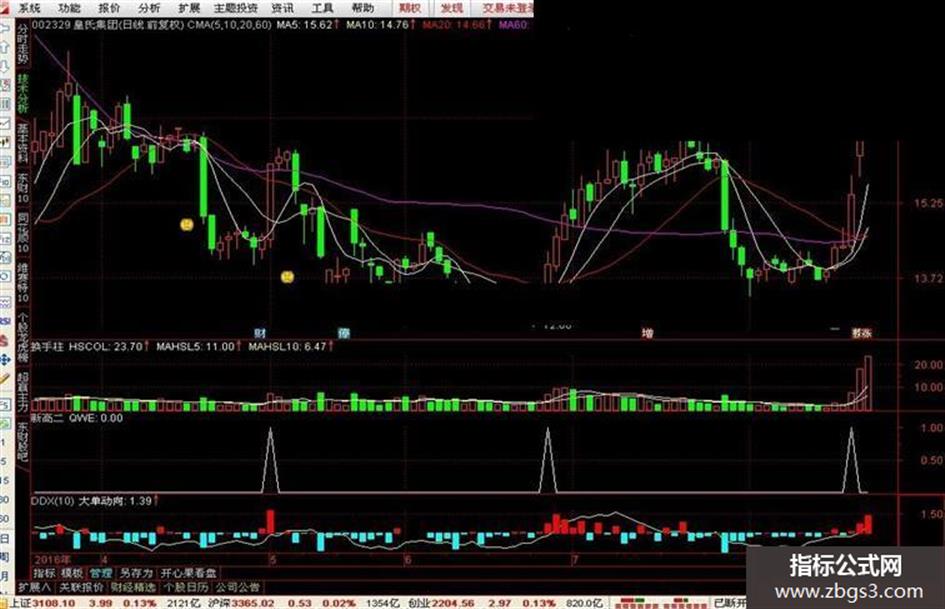The width and height of the screenshot is (945, 609).
Task: Switch to 维赛特10 side tab
Action: pyautogui.click(x=23, y=282)
